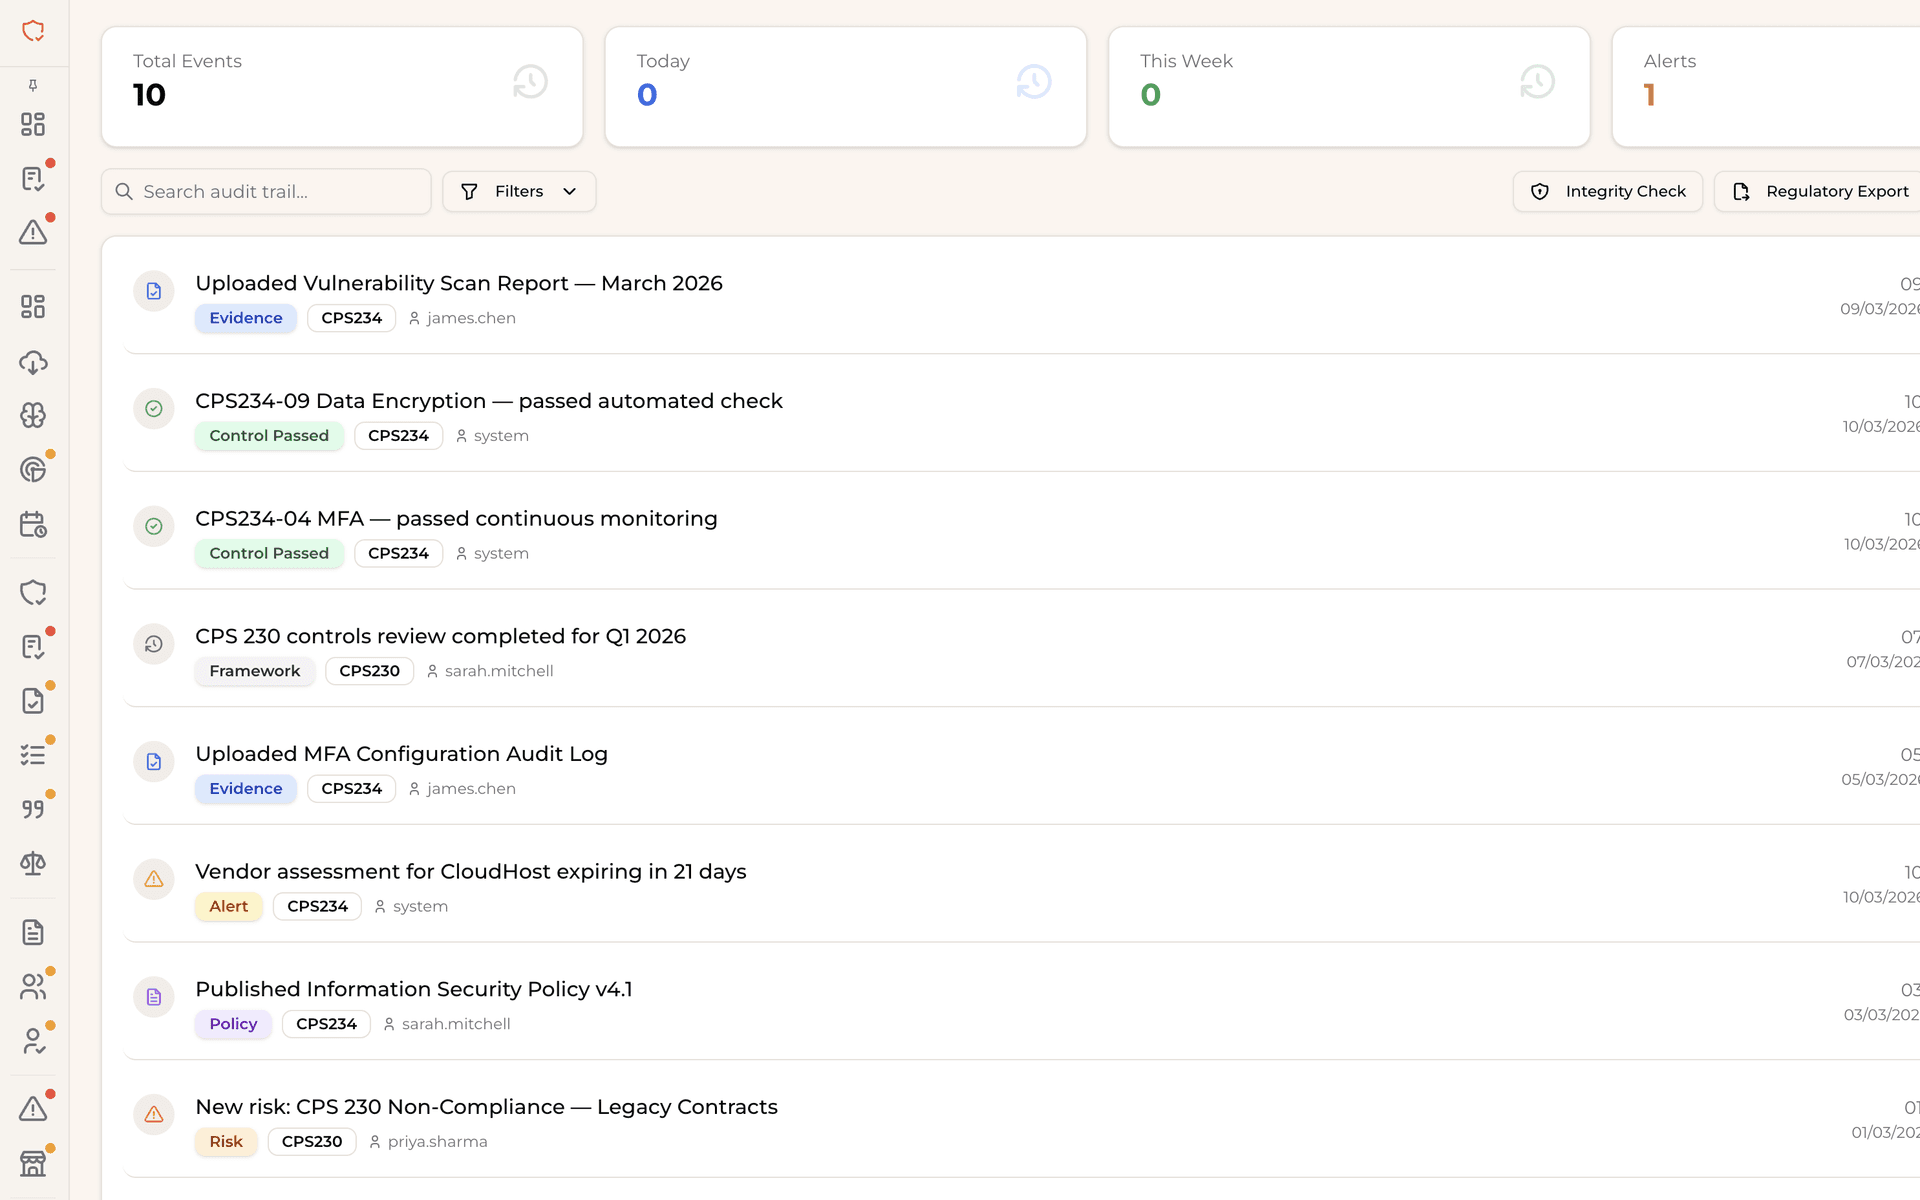The height and width of the screenshot is (1200, 1920).
Task: Click the policy icon beside Information Security Policy
Action: [154, 997]
